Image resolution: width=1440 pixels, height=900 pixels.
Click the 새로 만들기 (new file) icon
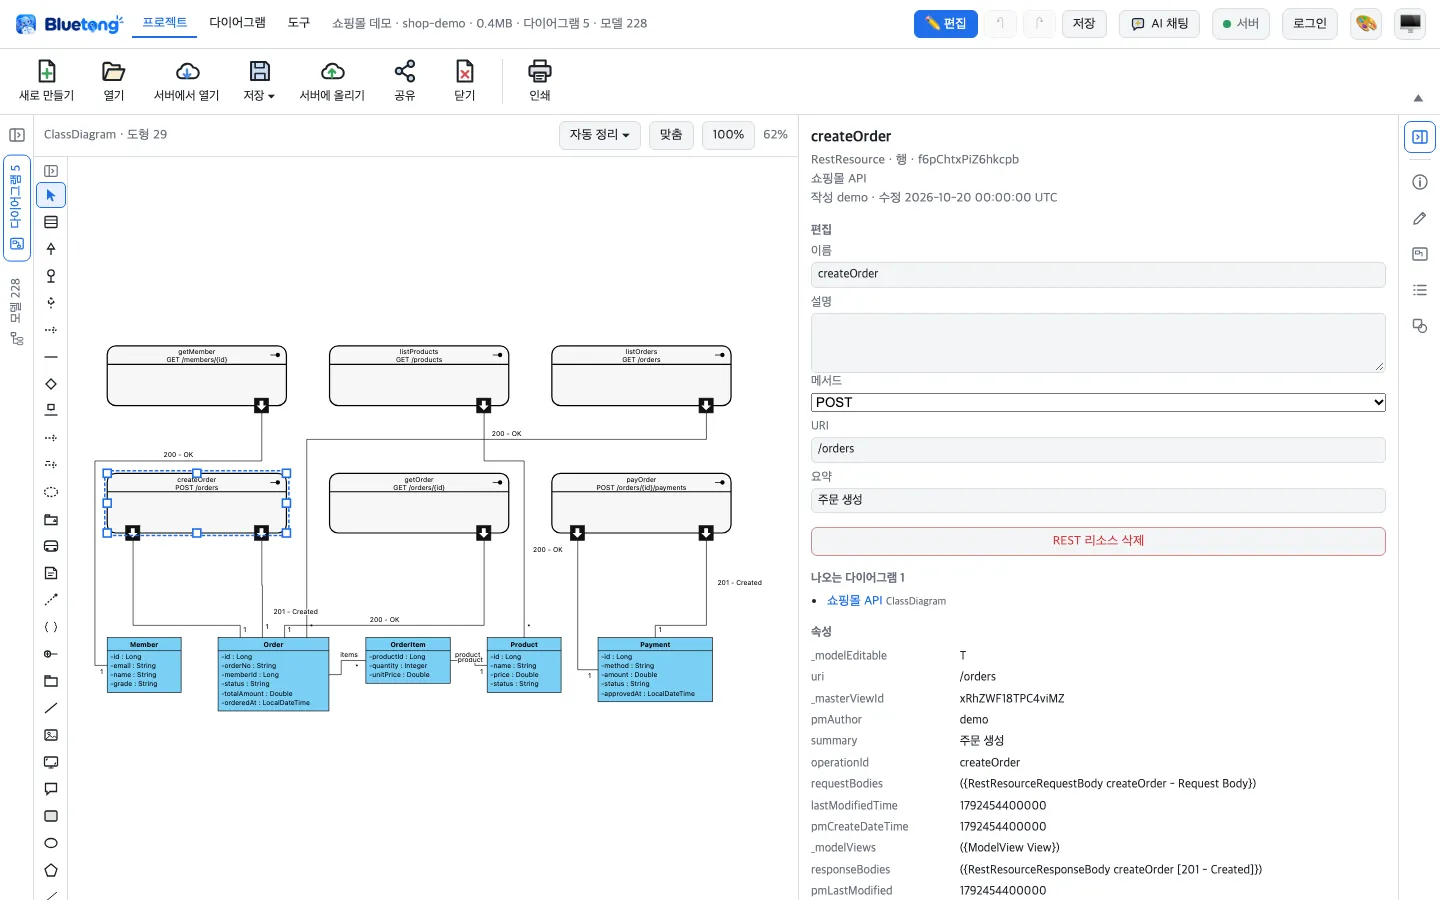click(46, 71)
